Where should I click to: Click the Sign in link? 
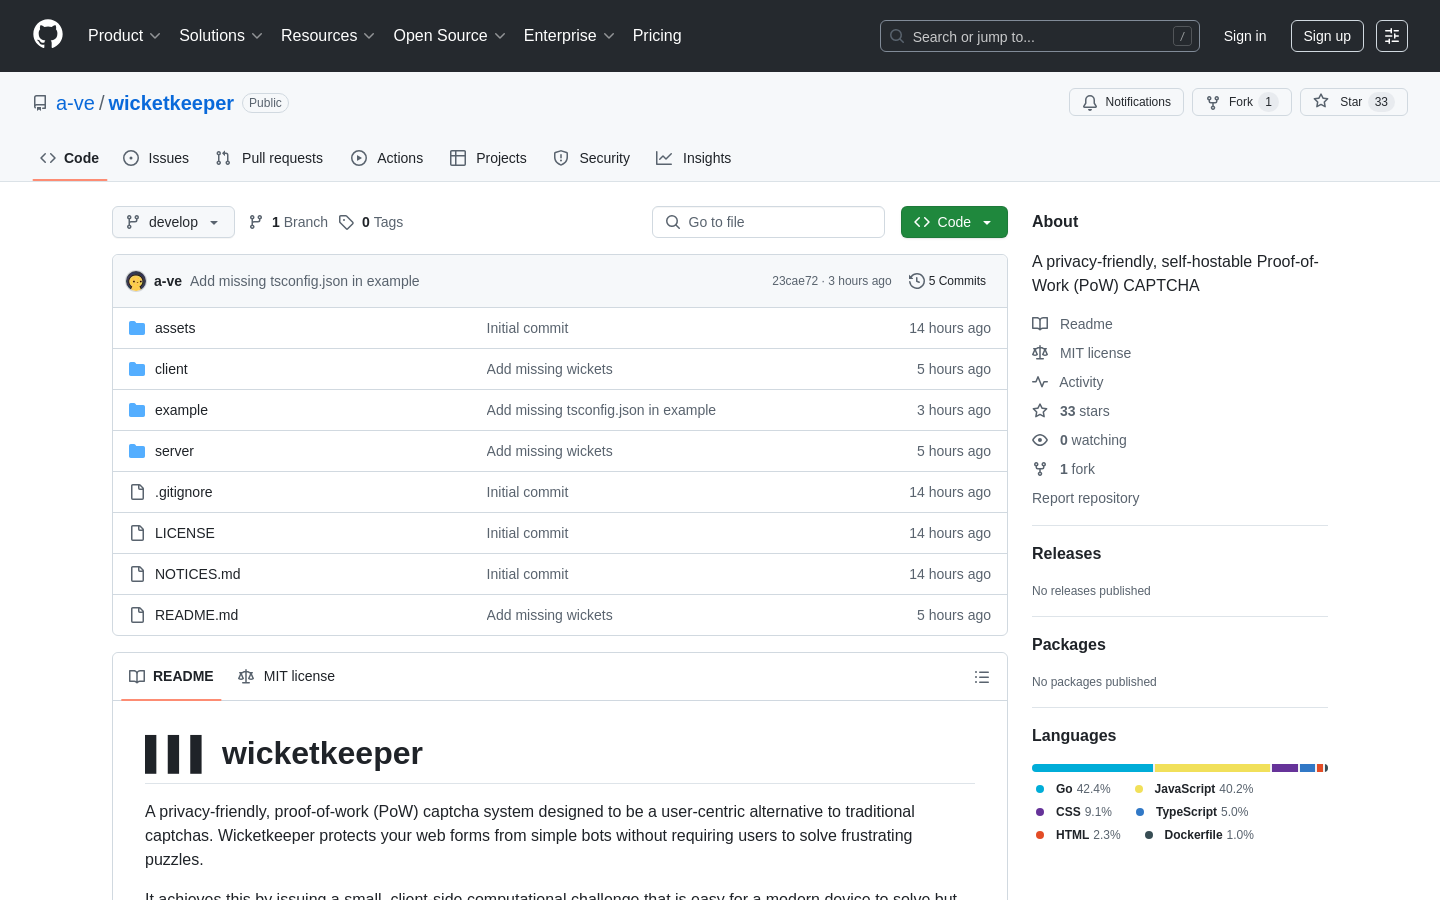pos(1245,36)
